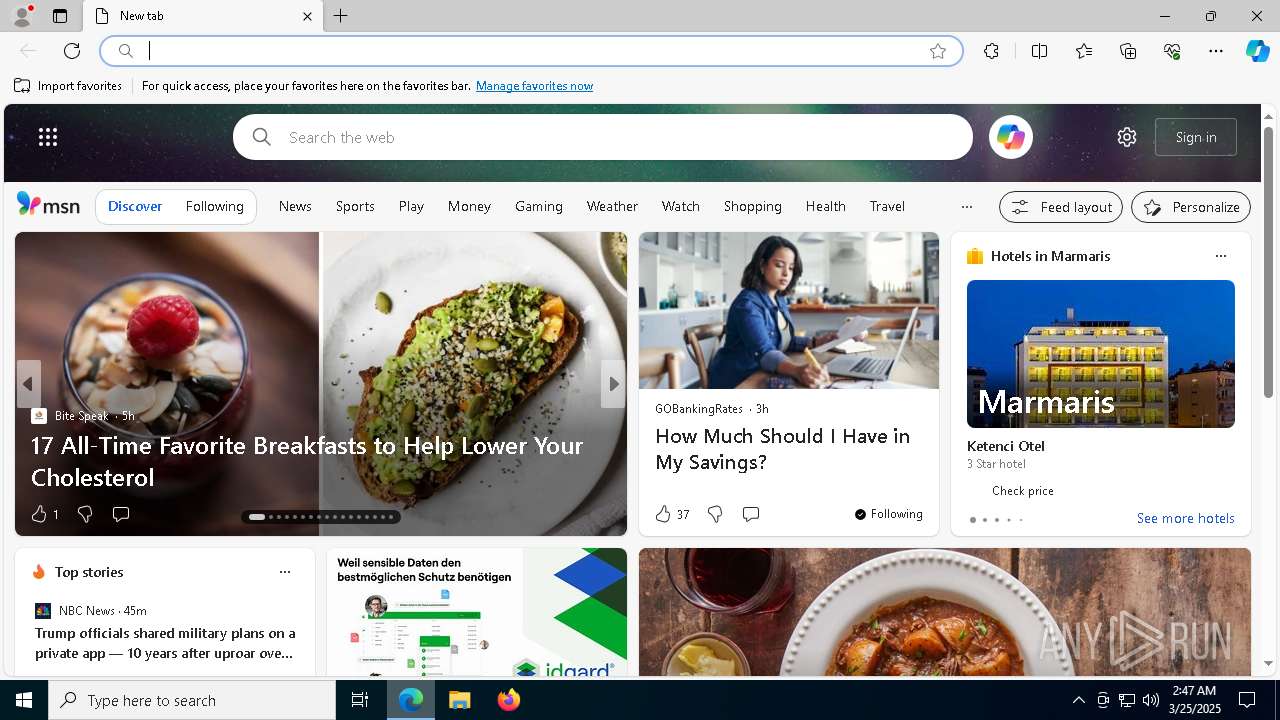
Task: Add this page to favorites star
Action: (938, 51)
